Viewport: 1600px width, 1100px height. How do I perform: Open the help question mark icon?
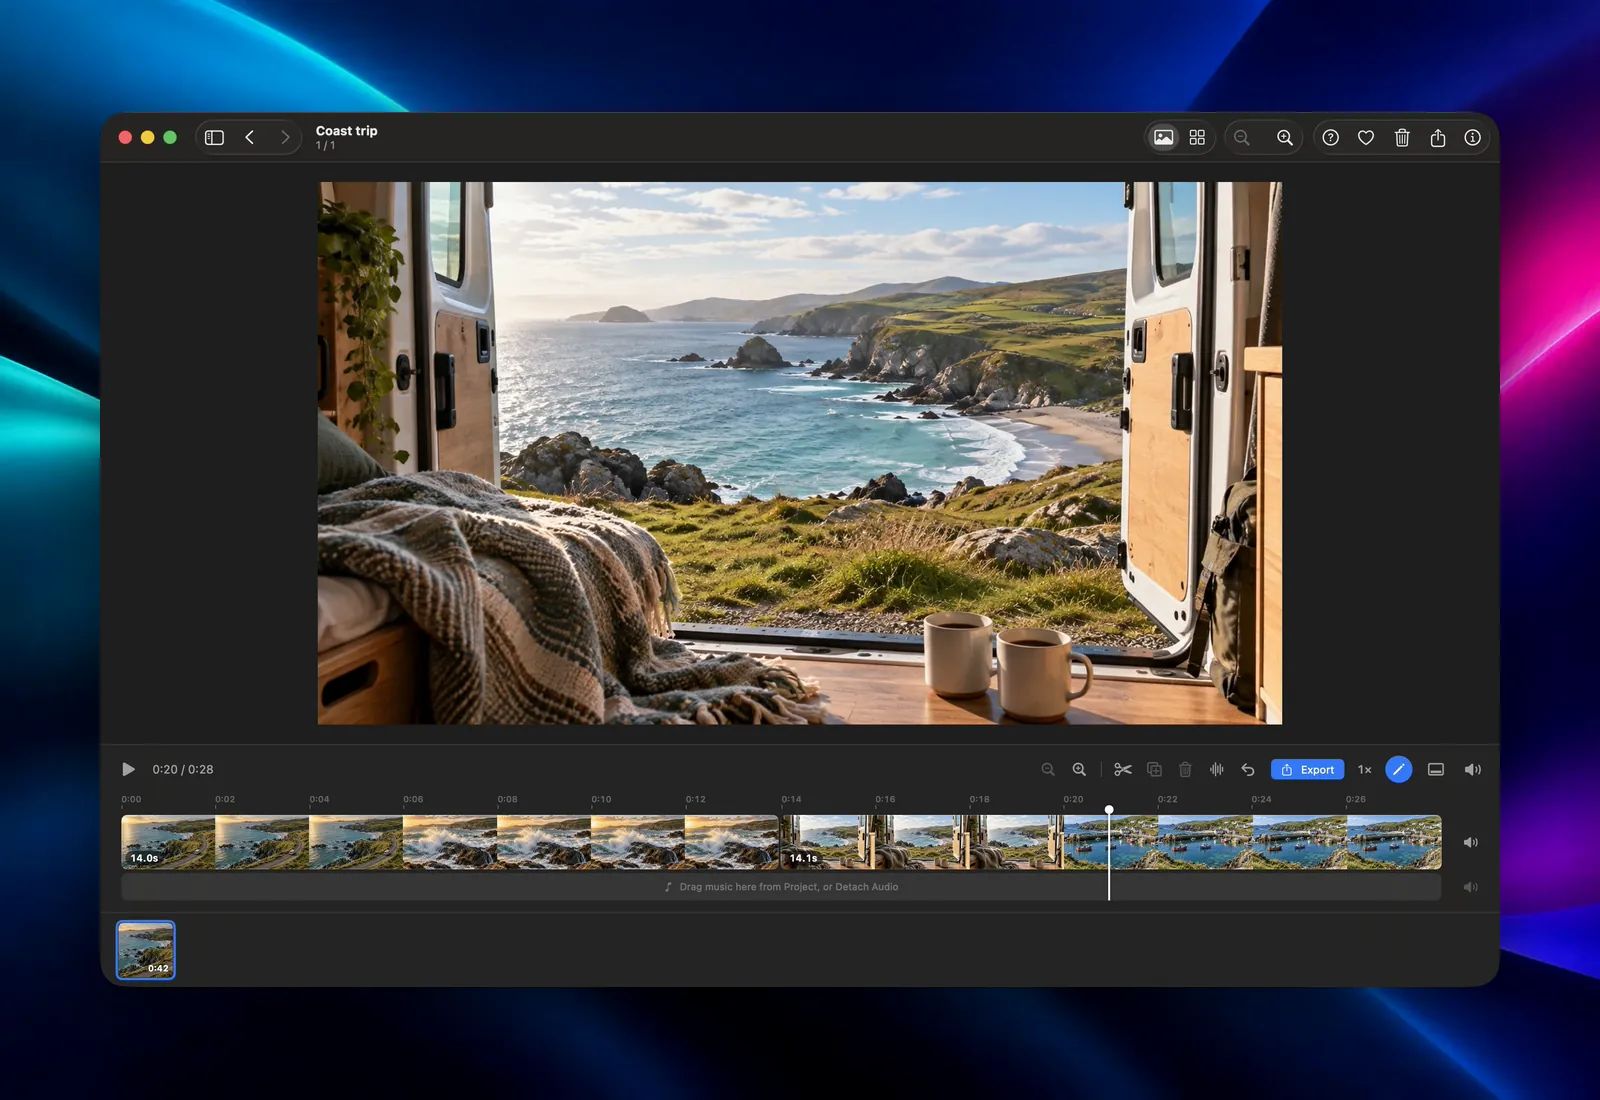pos(1330,138)
